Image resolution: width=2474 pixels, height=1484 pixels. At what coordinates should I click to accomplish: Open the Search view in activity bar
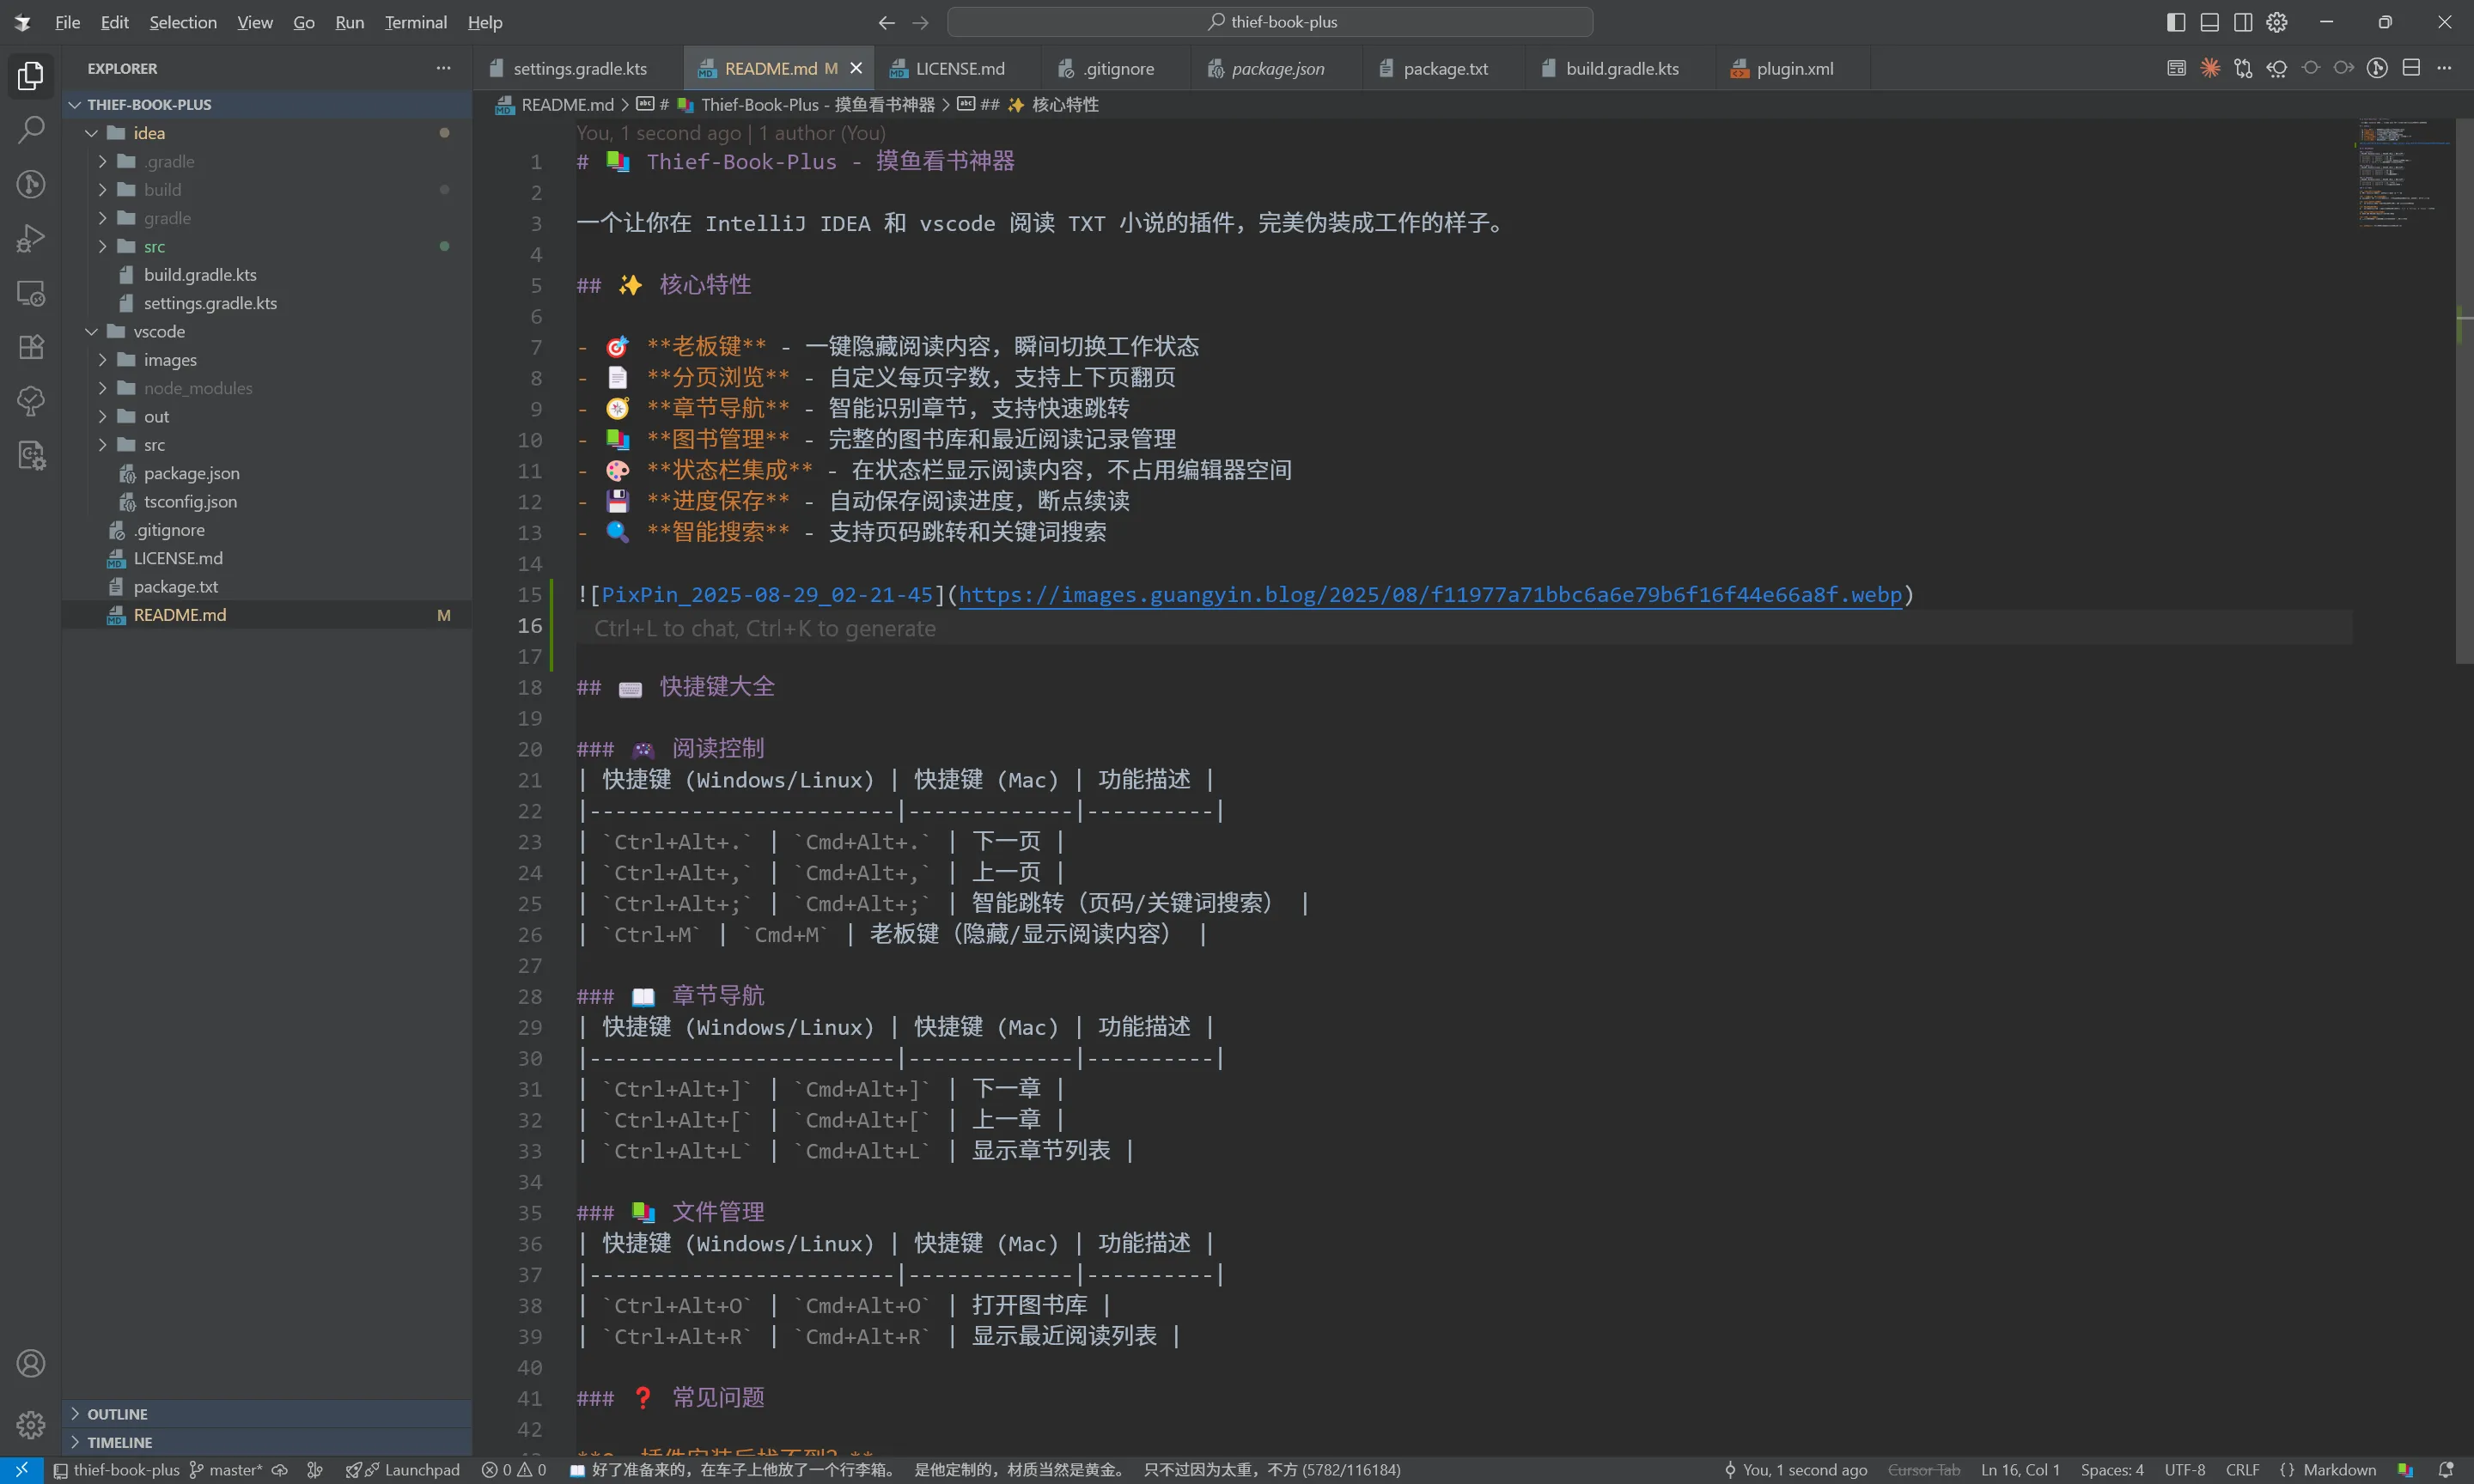[31, 130]
